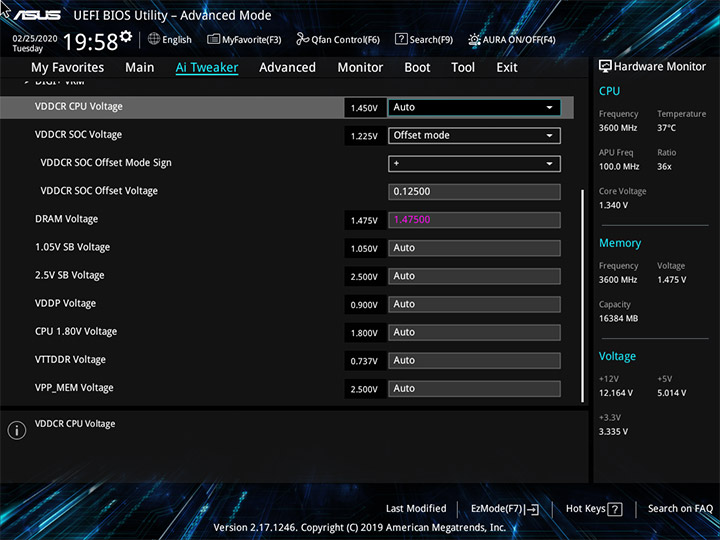Select the Ai Tweaker tab
This screenshot has height=540, width=720.
pyautogui.click(x=207, y=68)
